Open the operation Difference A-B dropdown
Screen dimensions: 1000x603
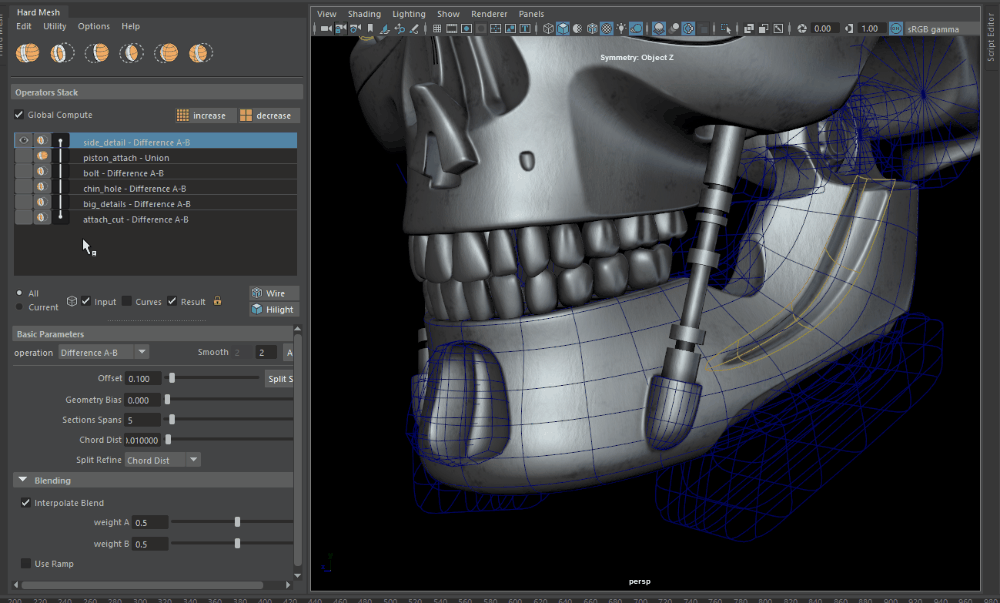(103, 352)
